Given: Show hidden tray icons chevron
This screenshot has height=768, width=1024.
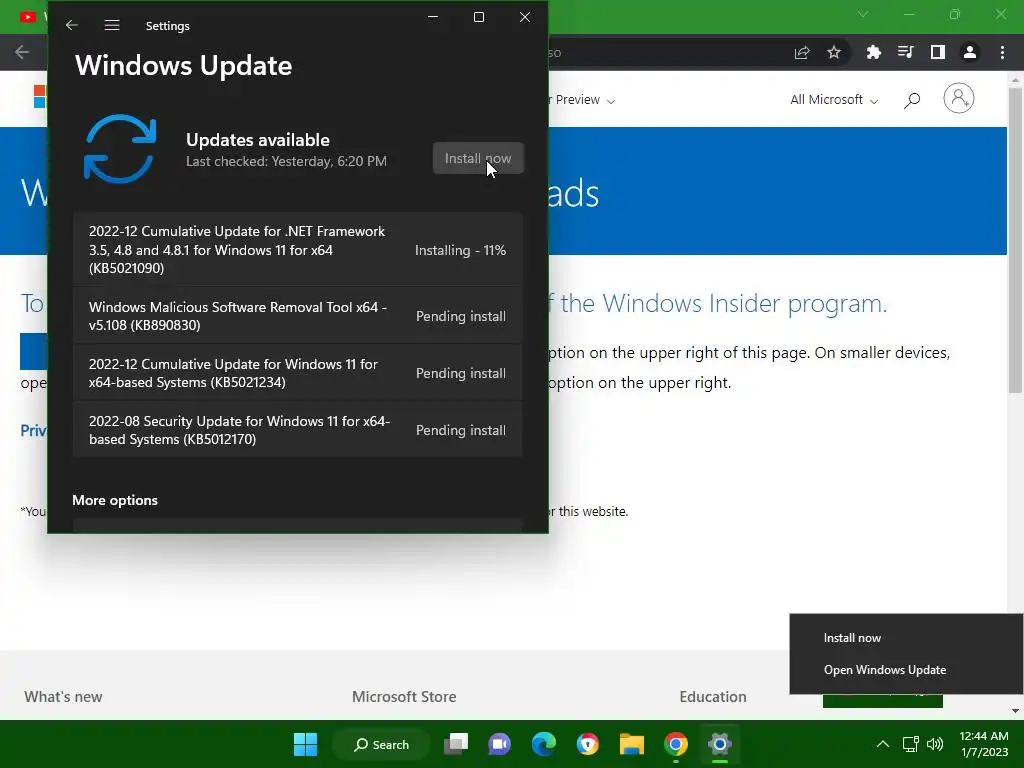Looking at the screenshot, I should tap(882, 744).
